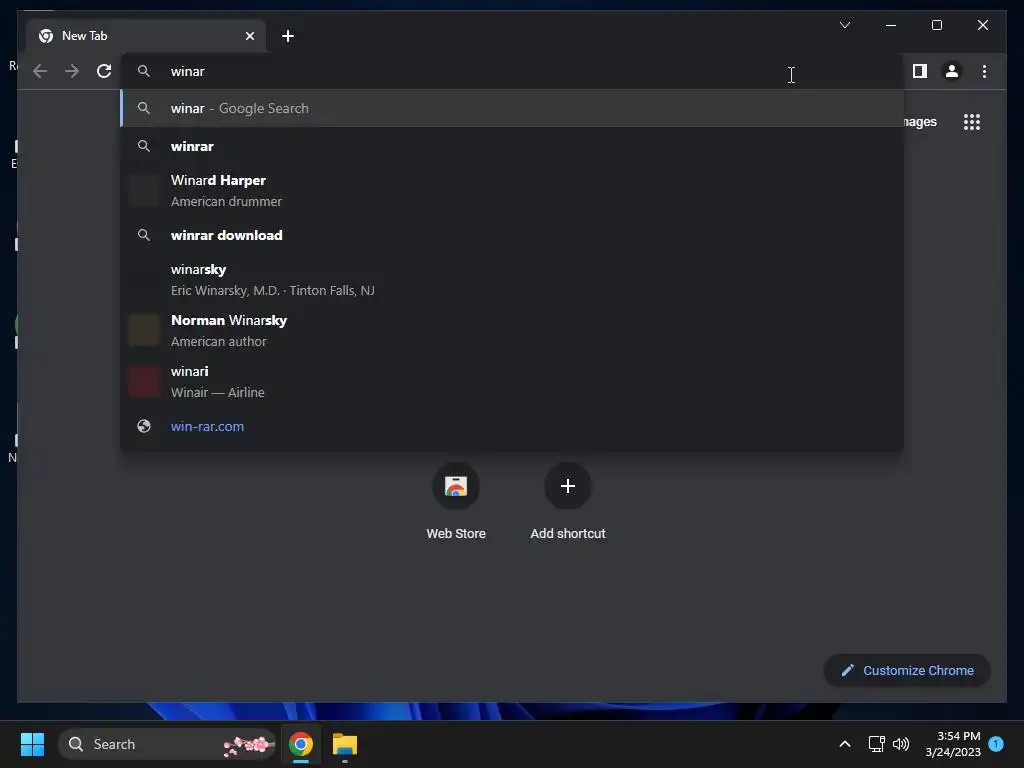The image size is (1024, 768).
Task: Go back with the back arrow
Action: coord(40,71)
